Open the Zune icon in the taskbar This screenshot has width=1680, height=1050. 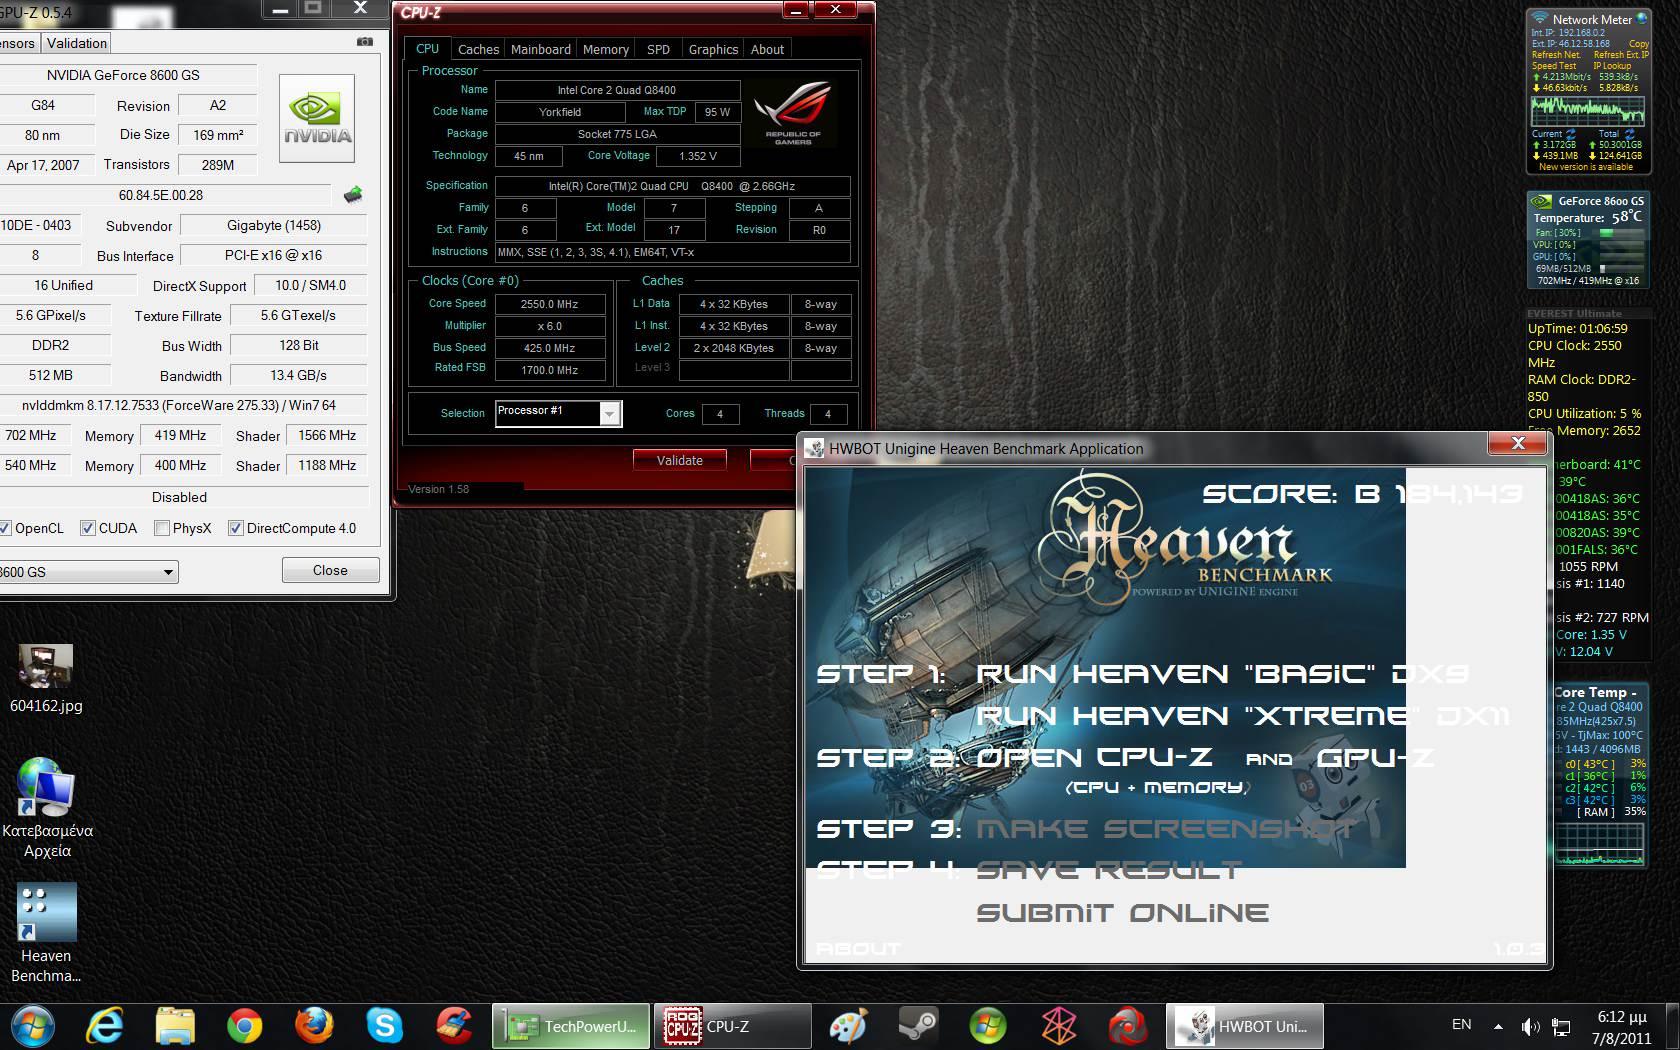pos(1058,1026)
